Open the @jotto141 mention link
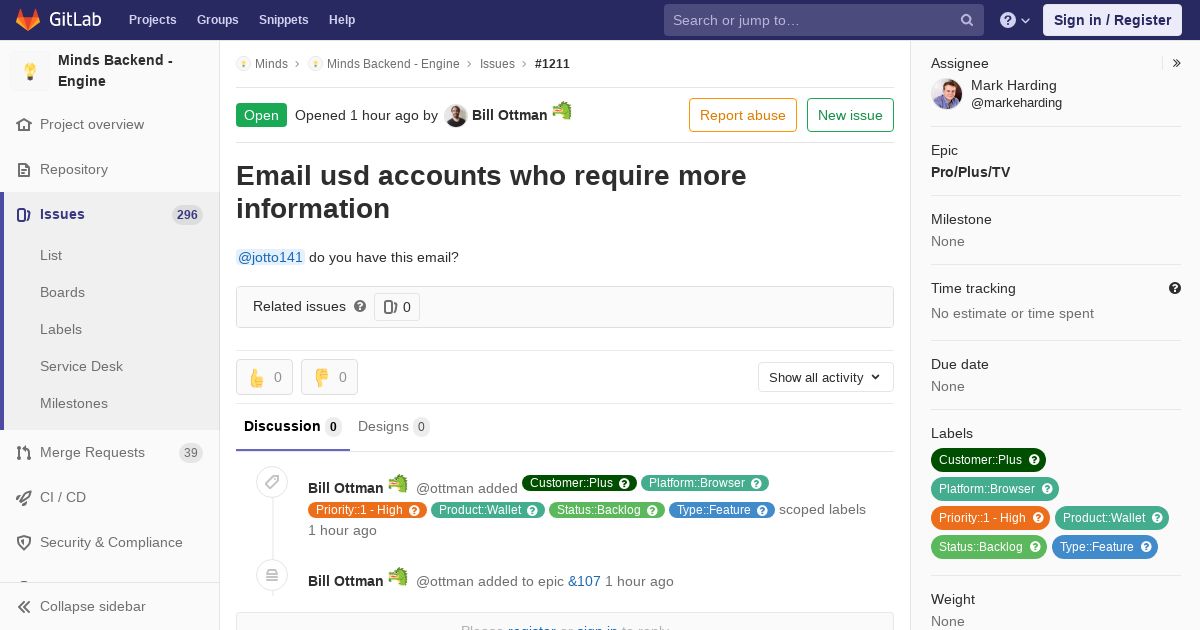The width and height of the screenshot is (1200, 630). (270, 257)
